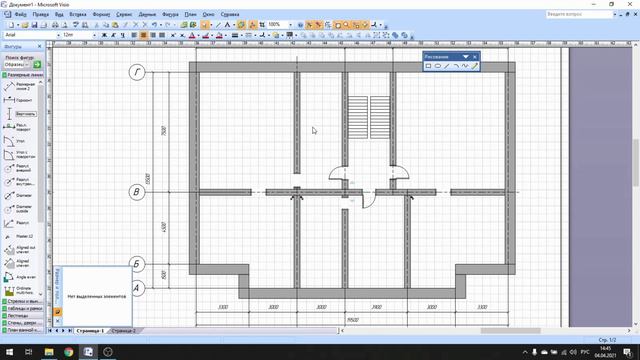Choose the Text tool (A) in the toolbar
Image resolution: width=640 pixels, height=360 pixels.
(x=227, y=25)
